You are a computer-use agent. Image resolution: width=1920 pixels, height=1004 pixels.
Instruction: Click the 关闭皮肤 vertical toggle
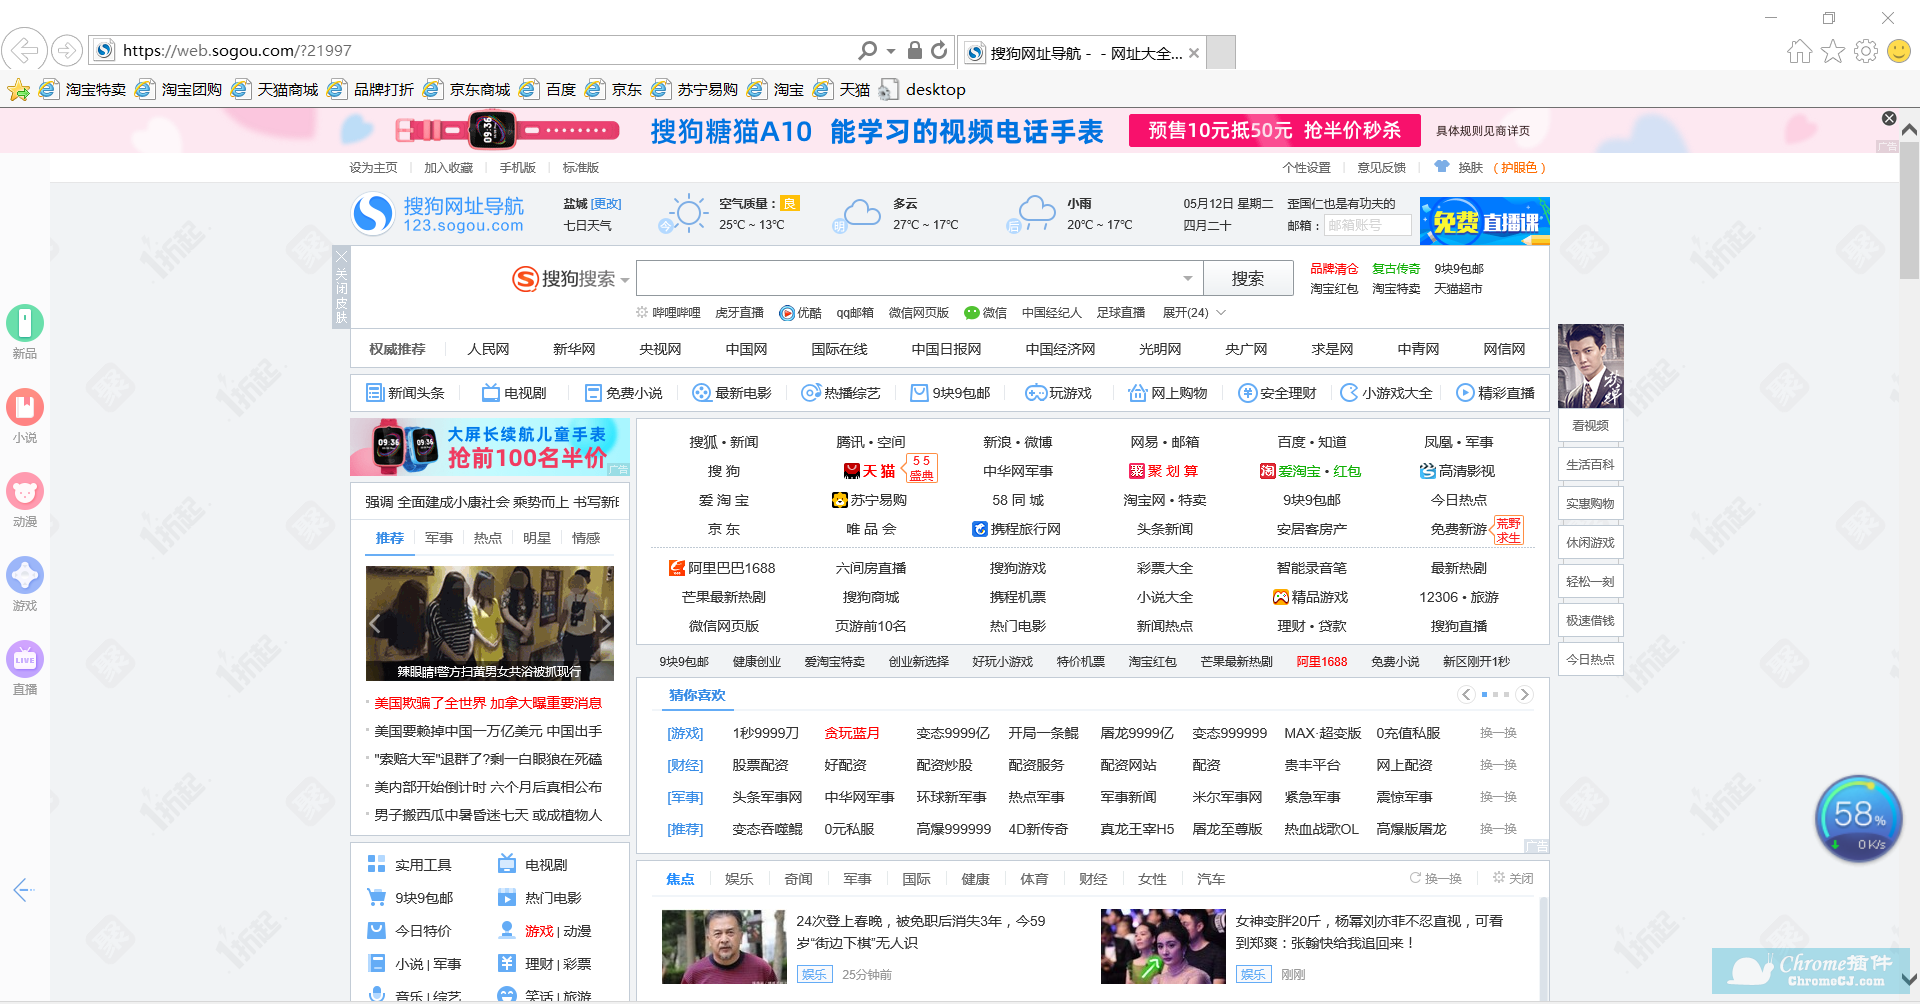[341, 287]
